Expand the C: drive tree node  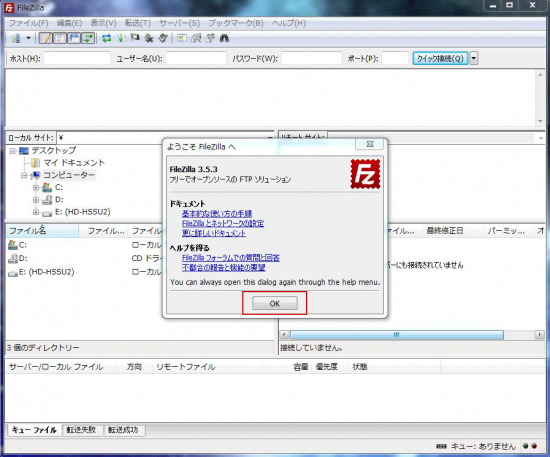pos(36,188)
